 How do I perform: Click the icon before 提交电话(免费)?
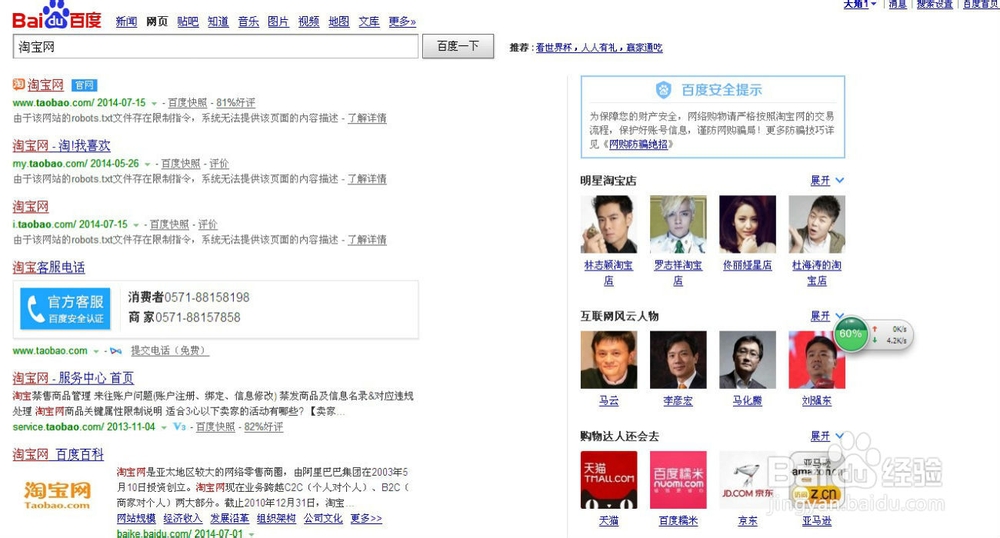(x=115, y=351)
